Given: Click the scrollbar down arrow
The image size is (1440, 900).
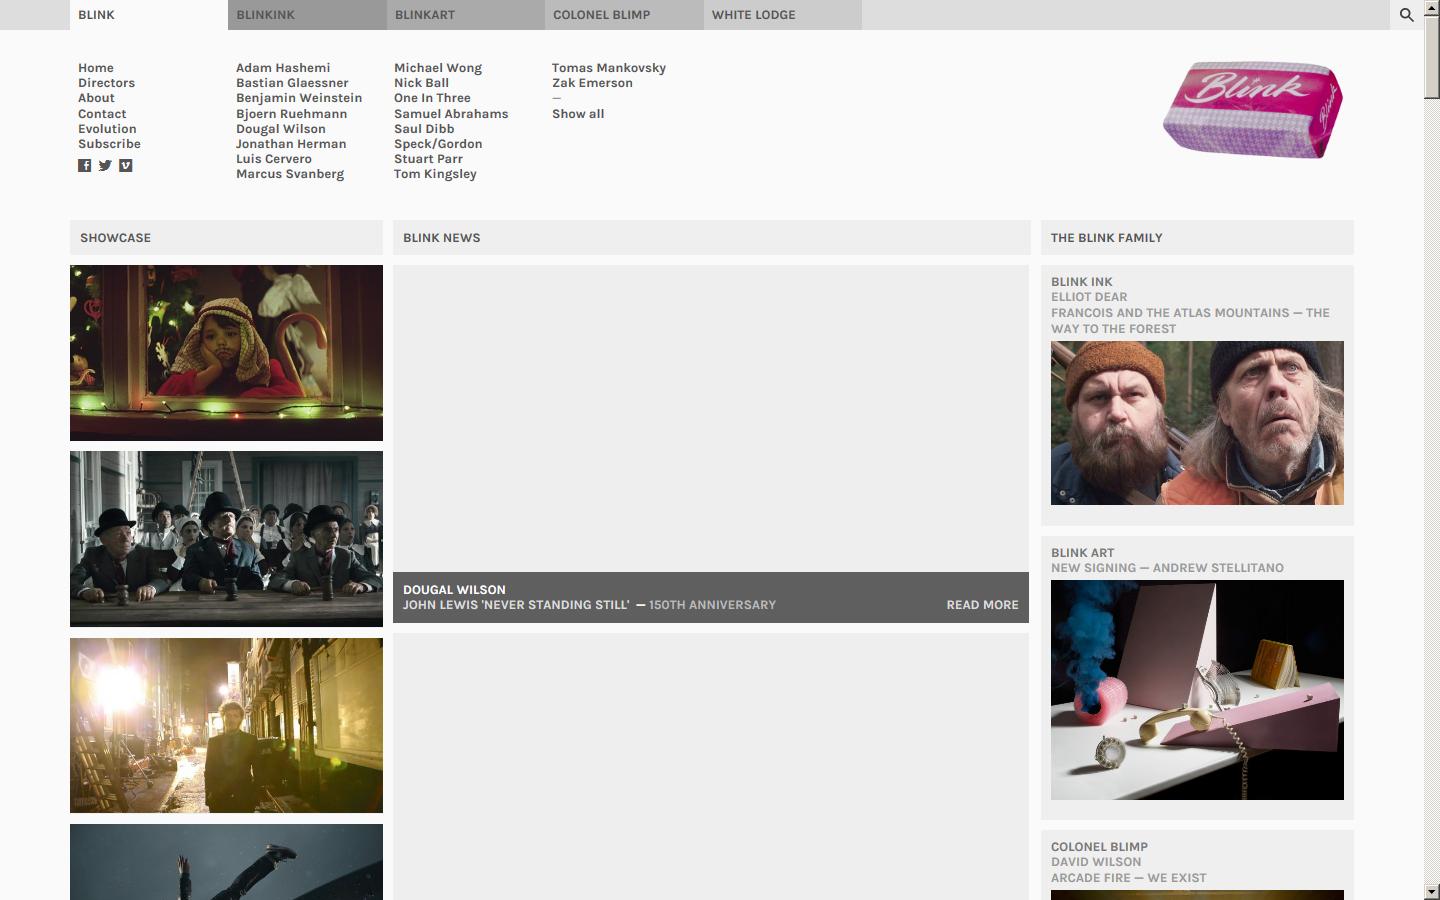Looking at the screenshot, I should [1432, 891].
